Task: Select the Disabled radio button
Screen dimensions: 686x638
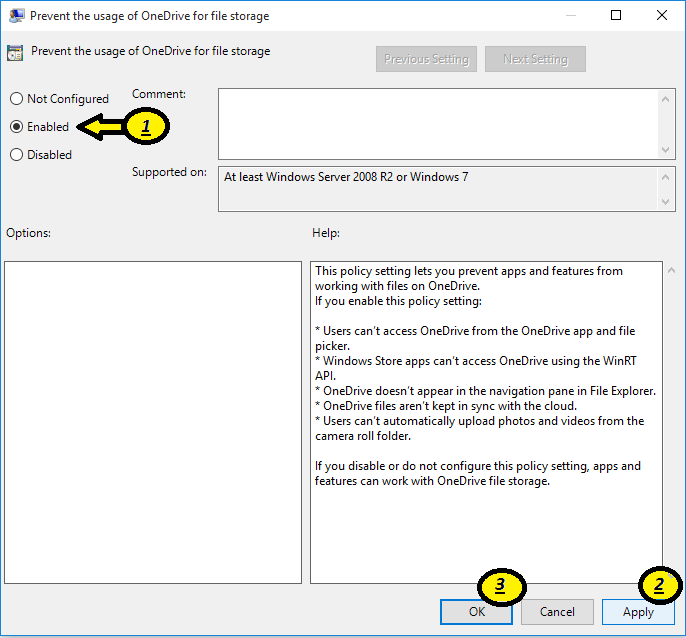Action: (x=16, y=155)
